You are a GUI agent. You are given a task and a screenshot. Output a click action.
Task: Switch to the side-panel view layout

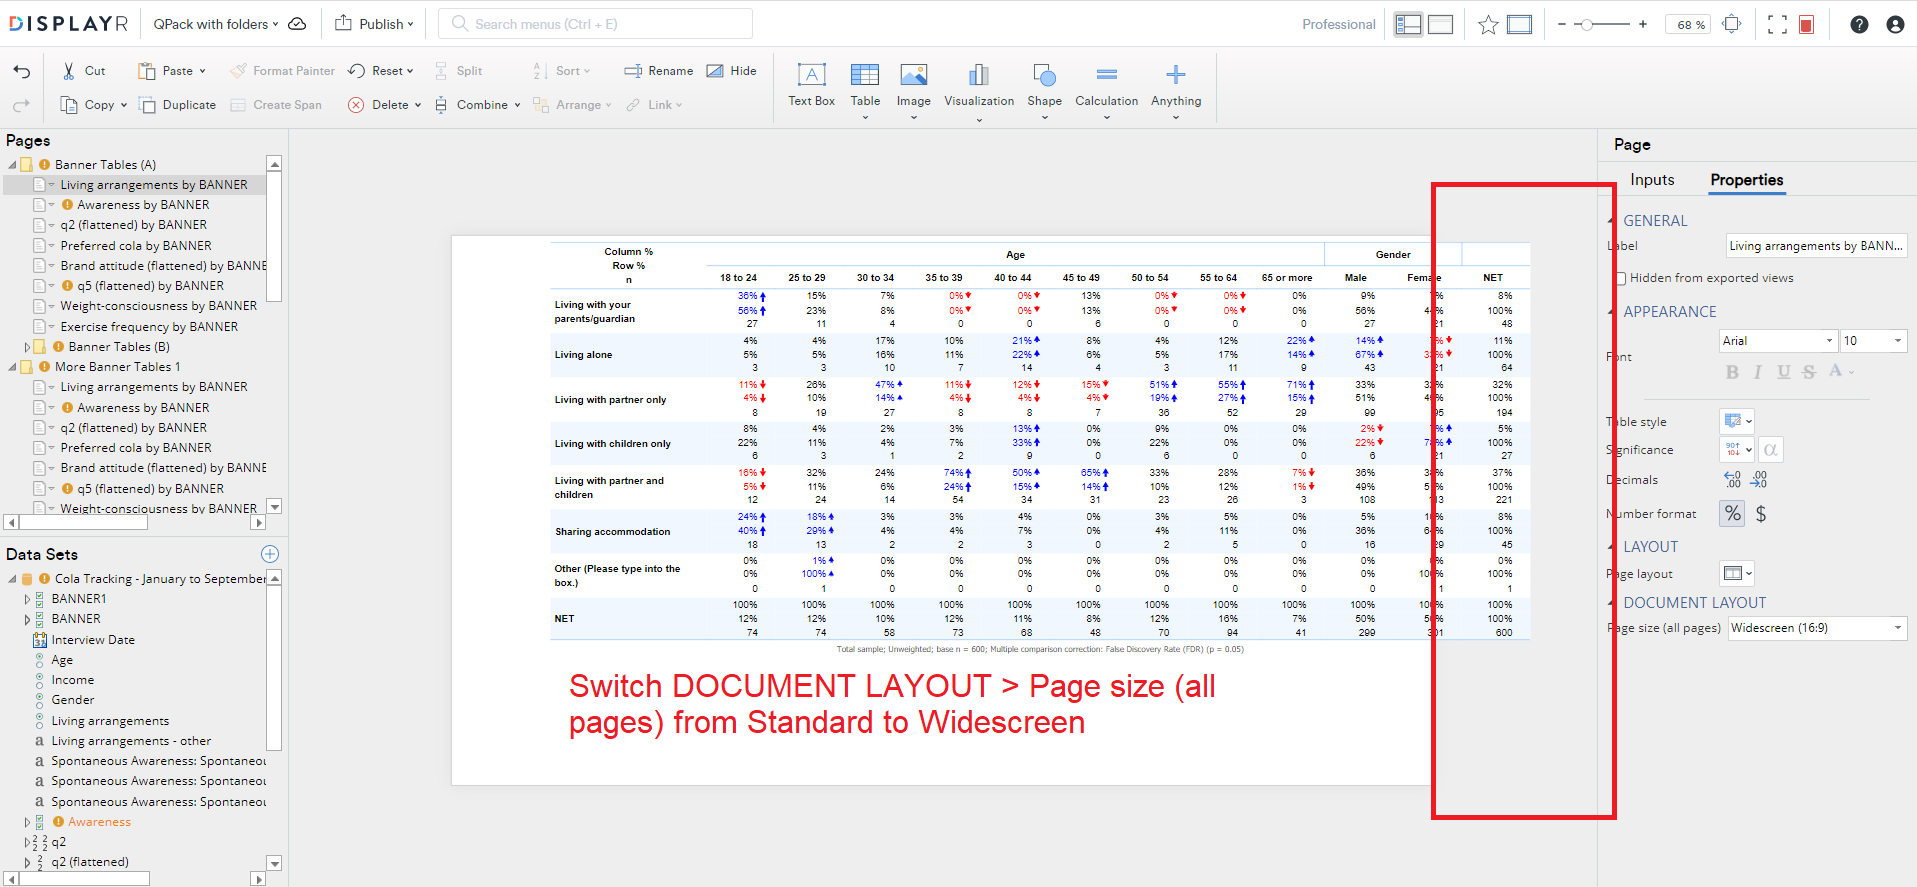1408,25
